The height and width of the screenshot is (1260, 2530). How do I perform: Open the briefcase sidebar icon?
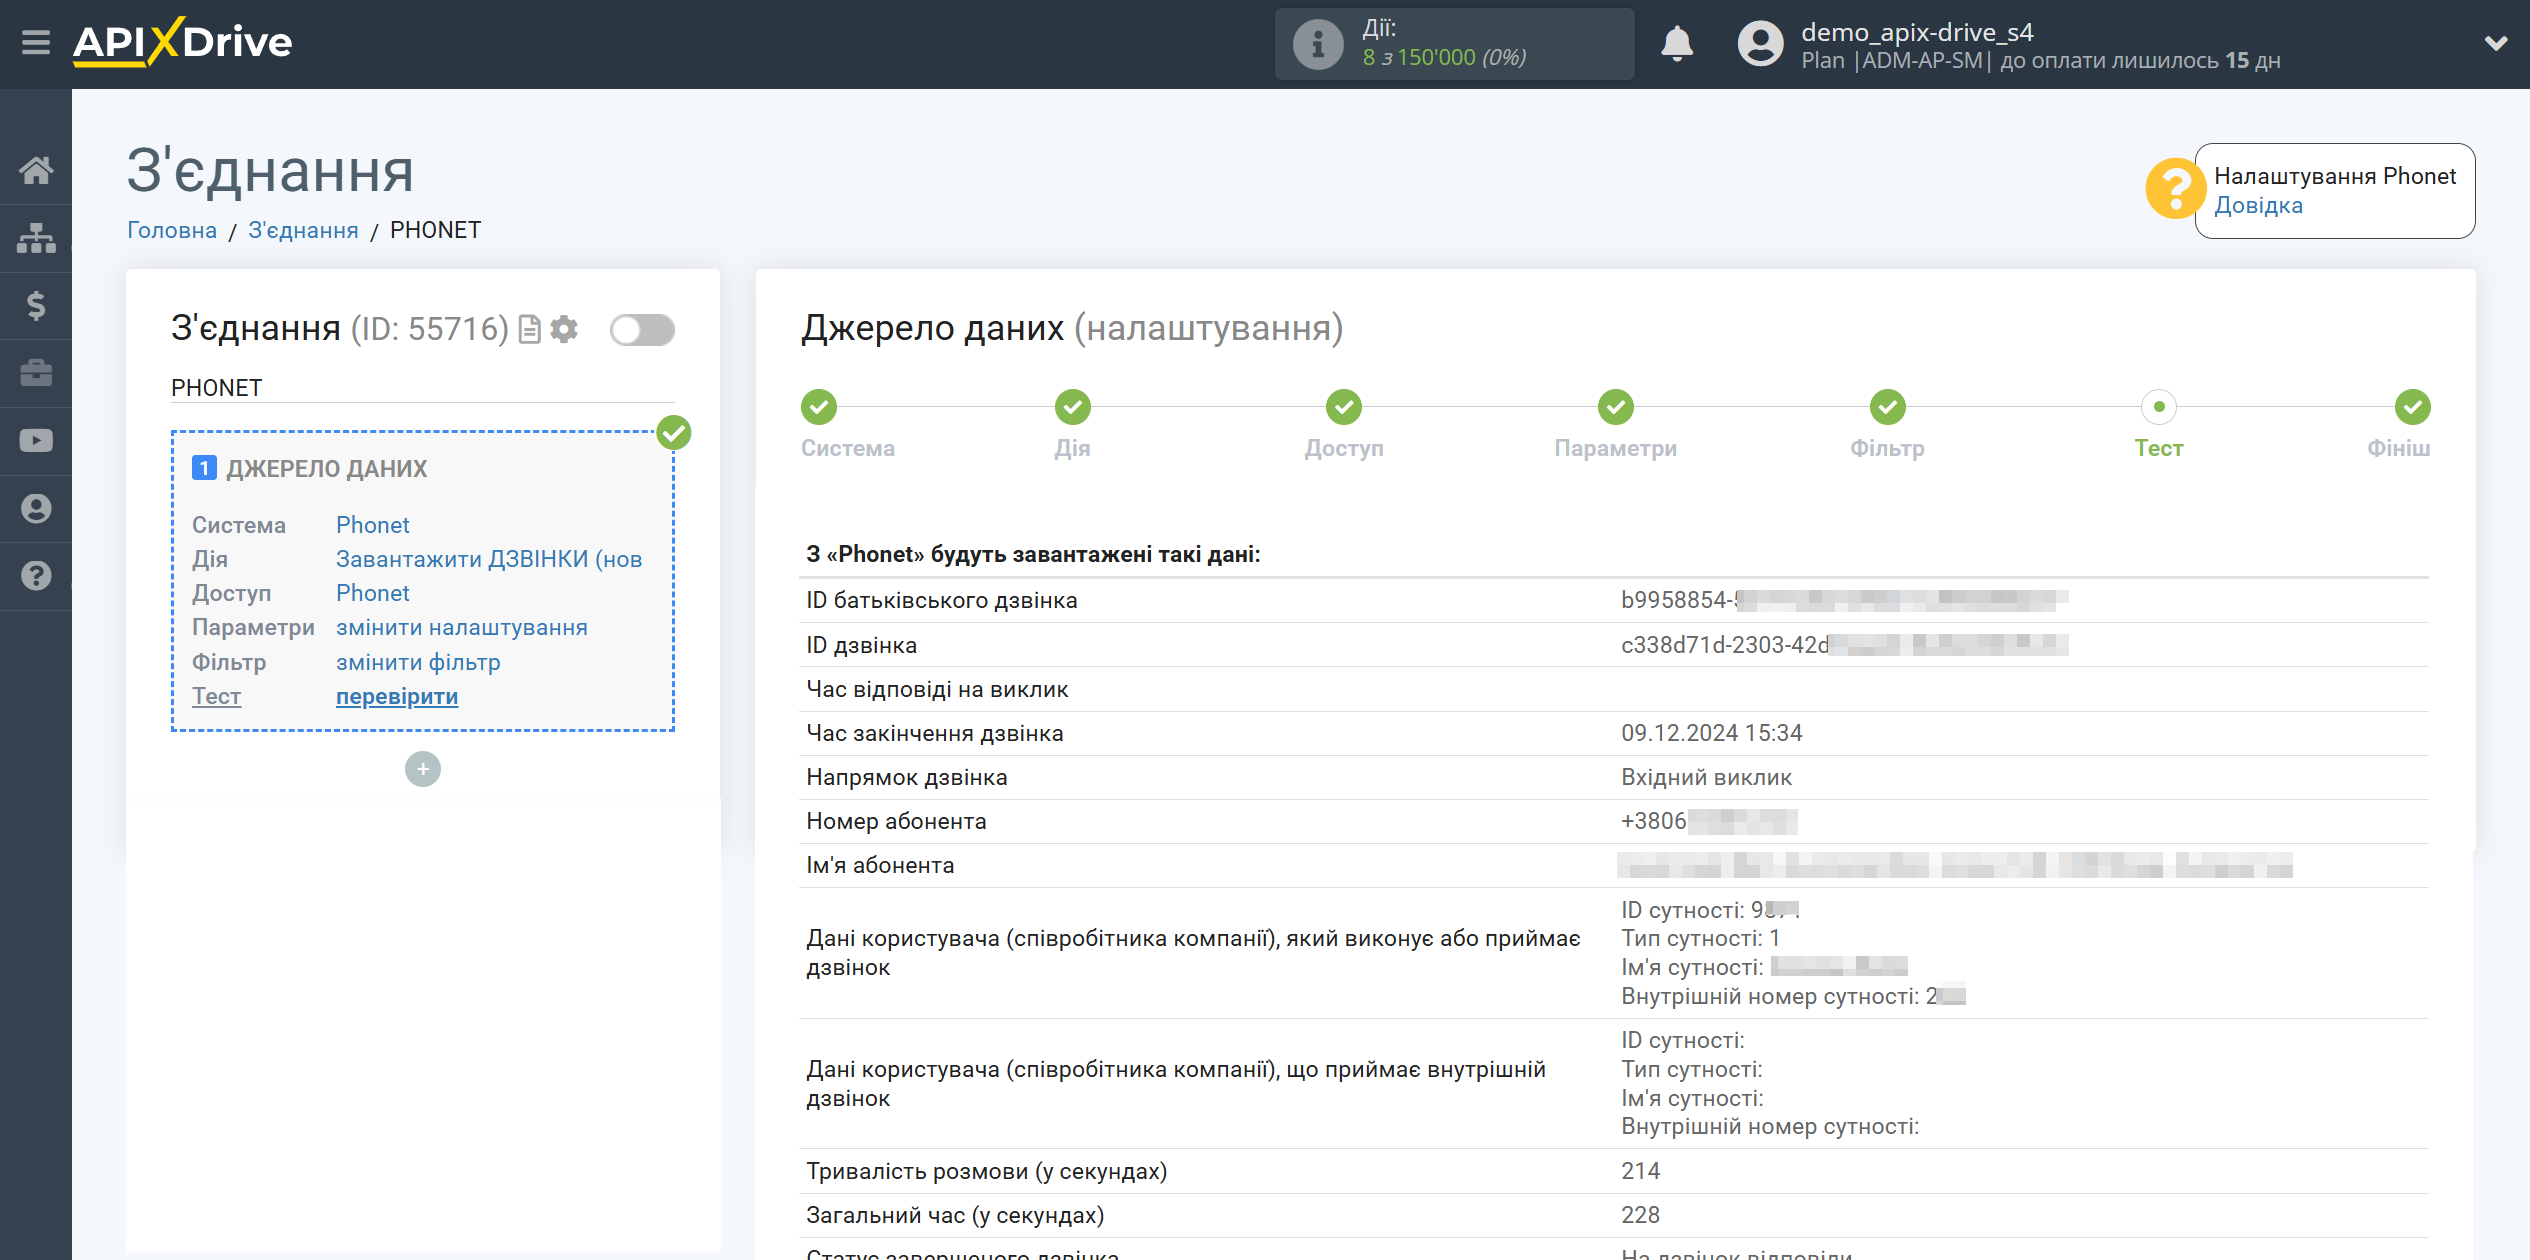[x=36, y=373]
